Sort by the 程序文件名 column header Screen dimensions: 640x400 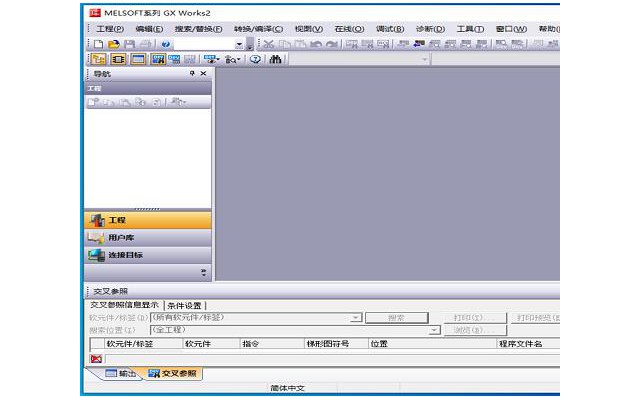click(528, 344)
